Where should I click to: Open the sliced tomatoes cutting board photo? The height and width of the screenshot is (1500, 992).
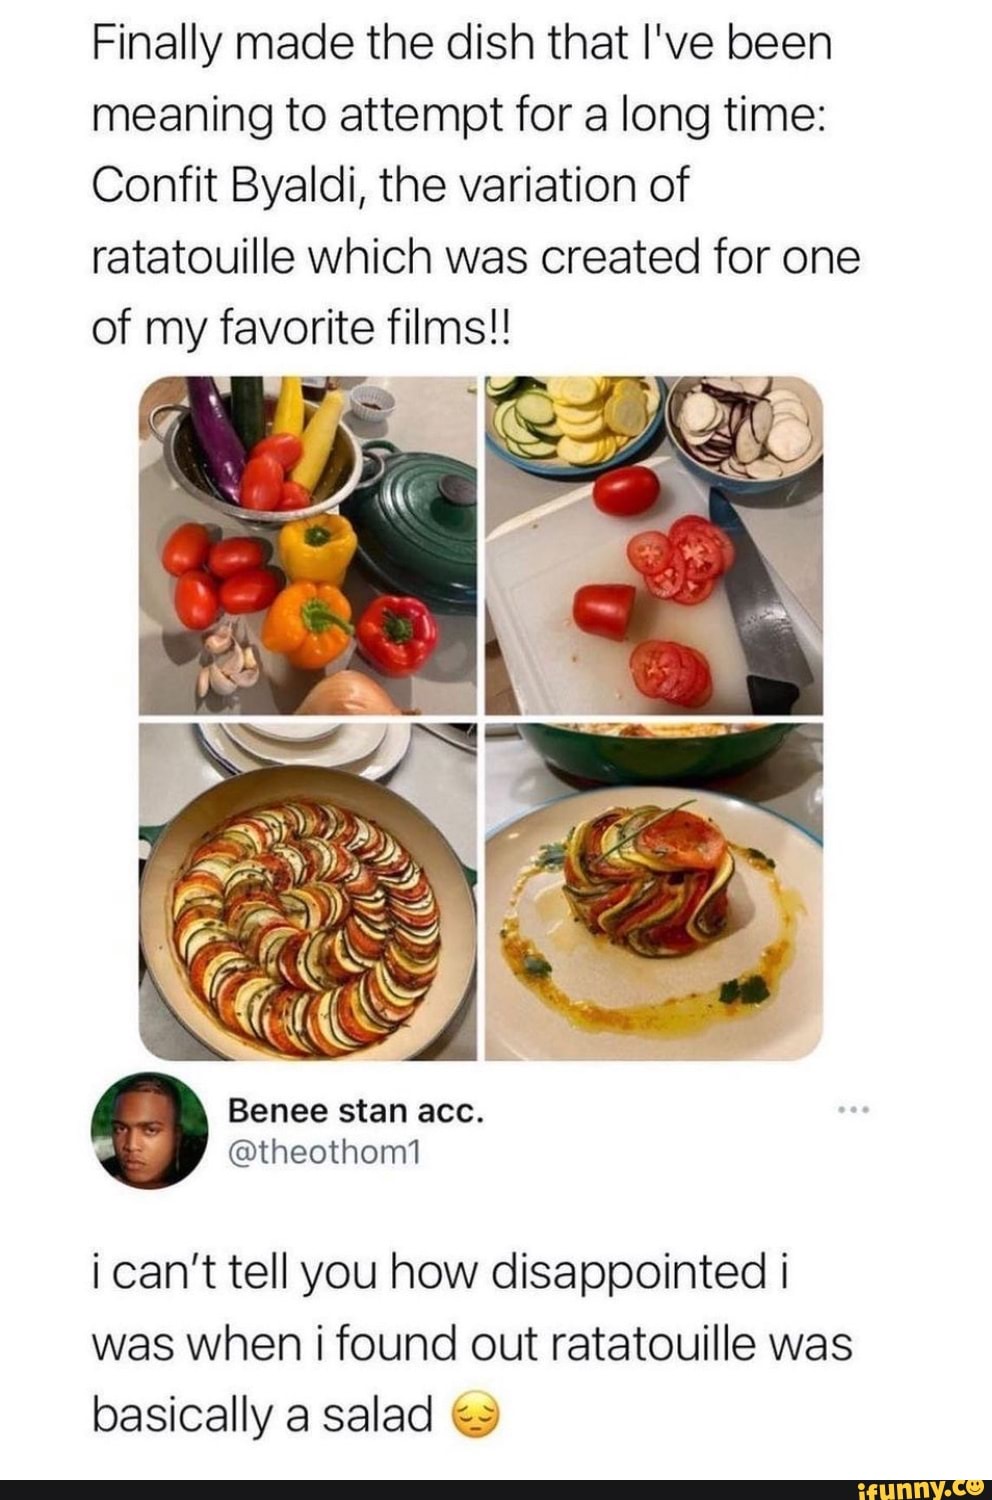coord(653,545)
